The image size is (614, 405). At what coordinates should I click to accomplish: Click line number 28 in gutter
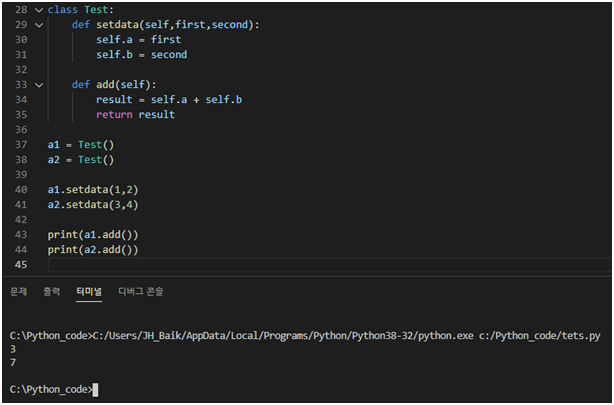click(21, 10)
